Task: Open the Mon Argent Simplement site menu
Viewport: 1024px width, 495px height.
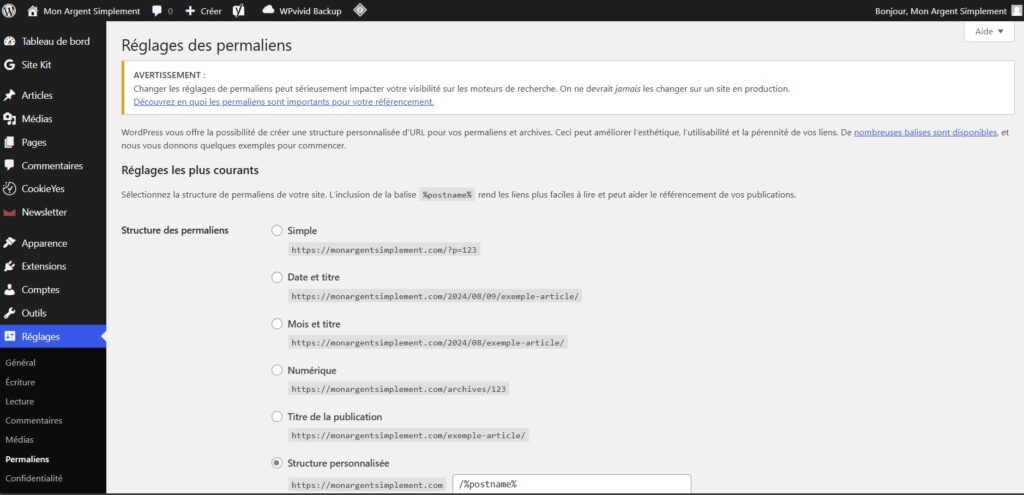Action: click(x=90, y=11)
